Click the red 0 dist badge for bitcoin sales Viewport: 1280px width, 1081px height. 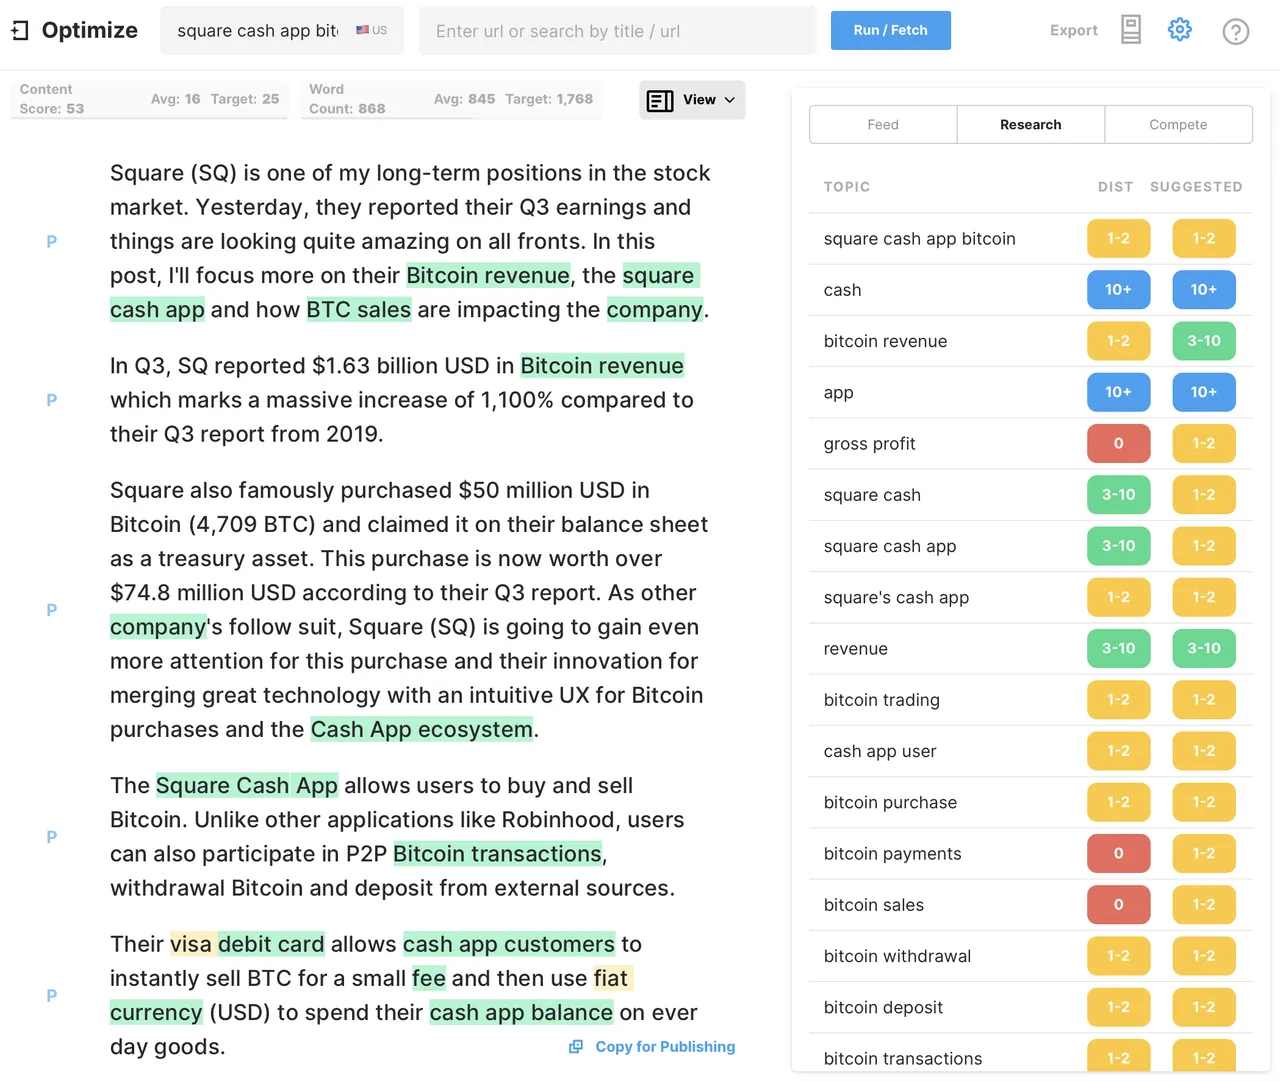[x=1118, y=905]
